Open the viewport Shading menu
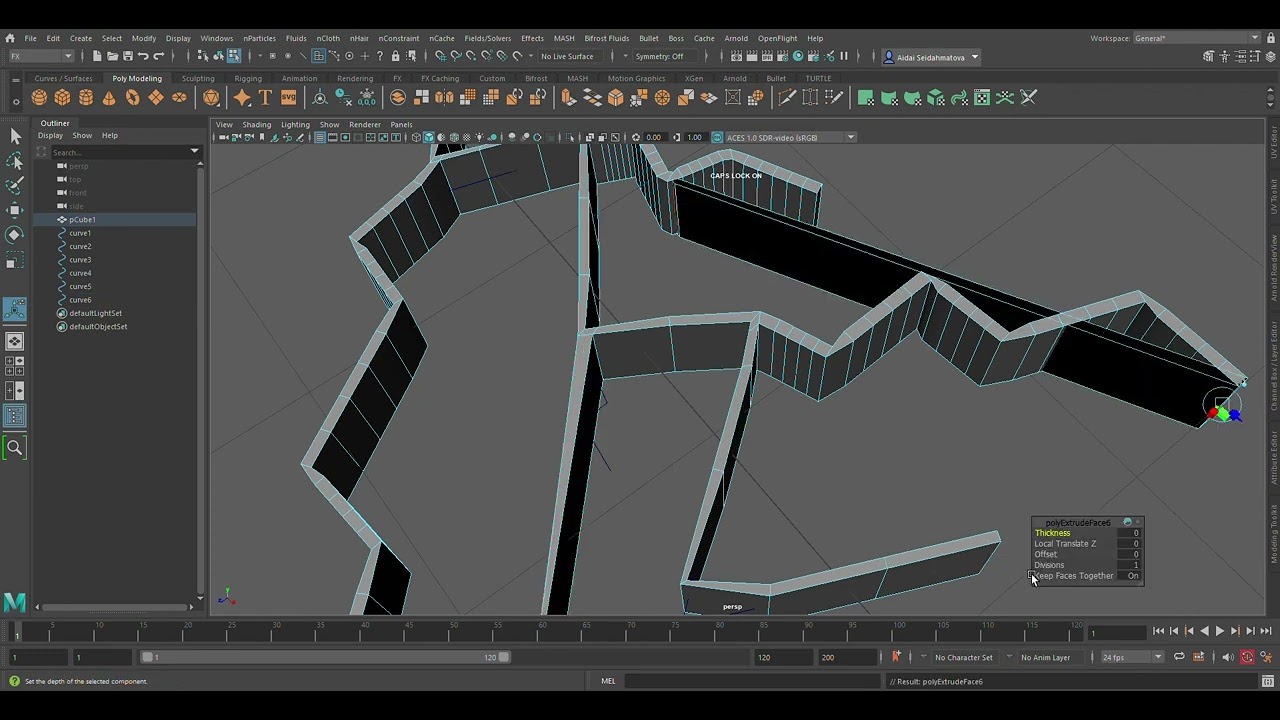This screenshot has height=720, width=1280. 256,124
